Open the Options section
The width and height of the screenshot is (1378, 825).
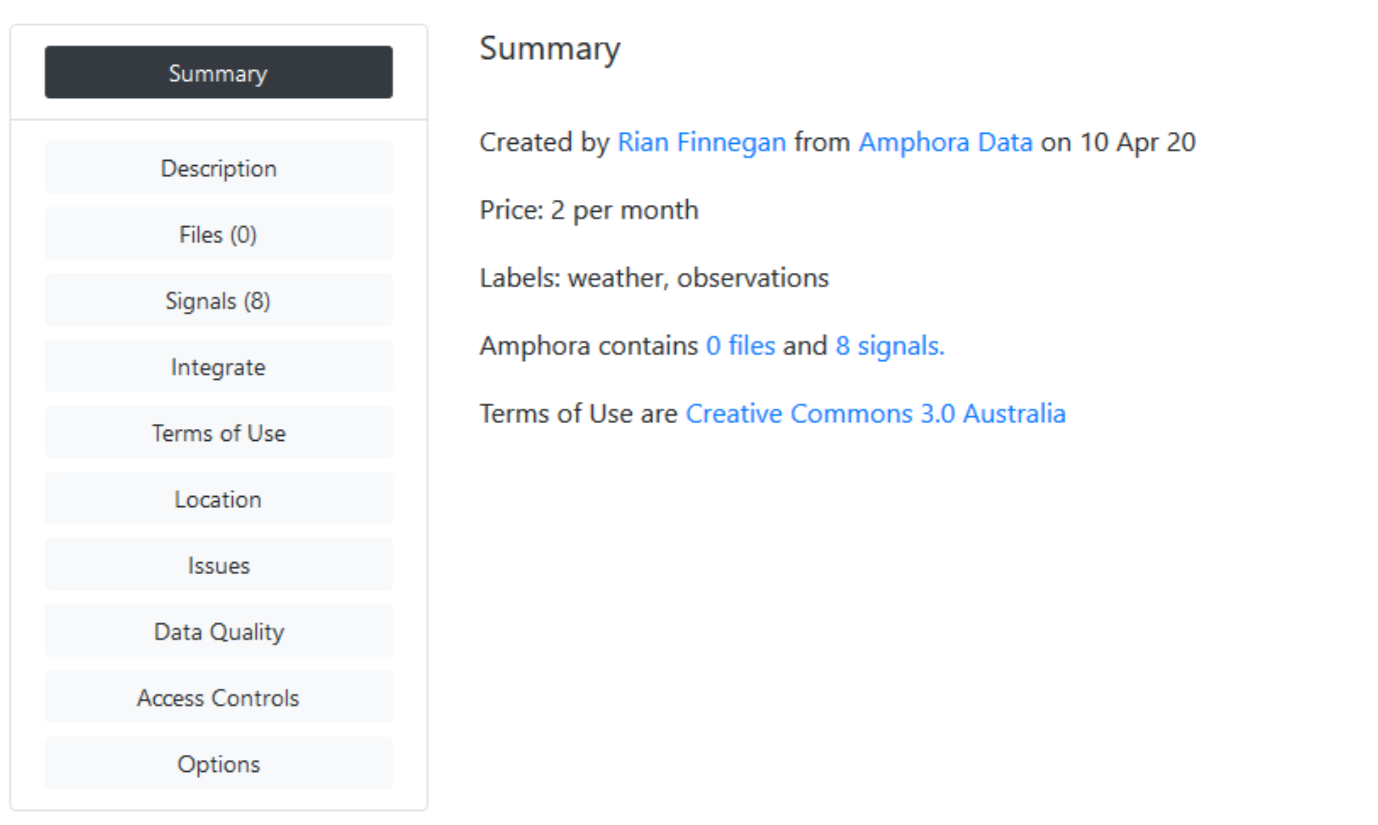pyautogui.click(x=218, y=763)
